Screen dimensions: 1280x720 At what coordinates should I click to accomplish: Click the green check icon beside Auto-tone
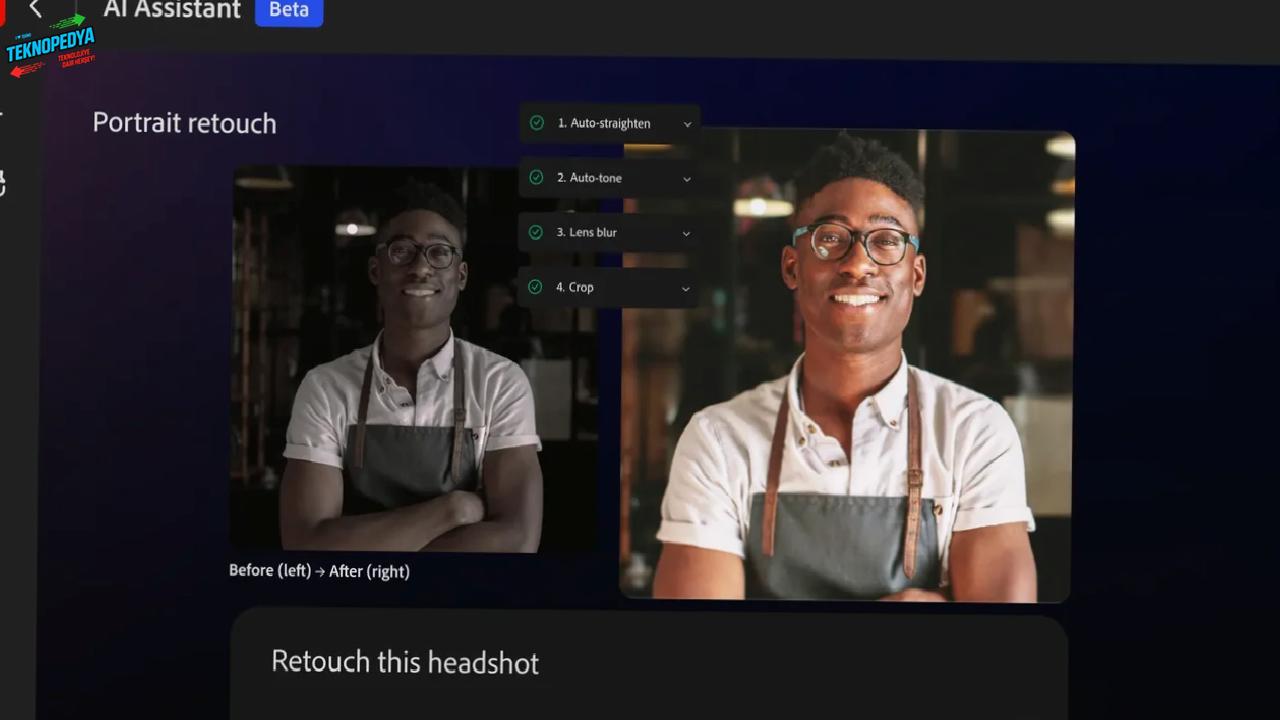point(537,177)
